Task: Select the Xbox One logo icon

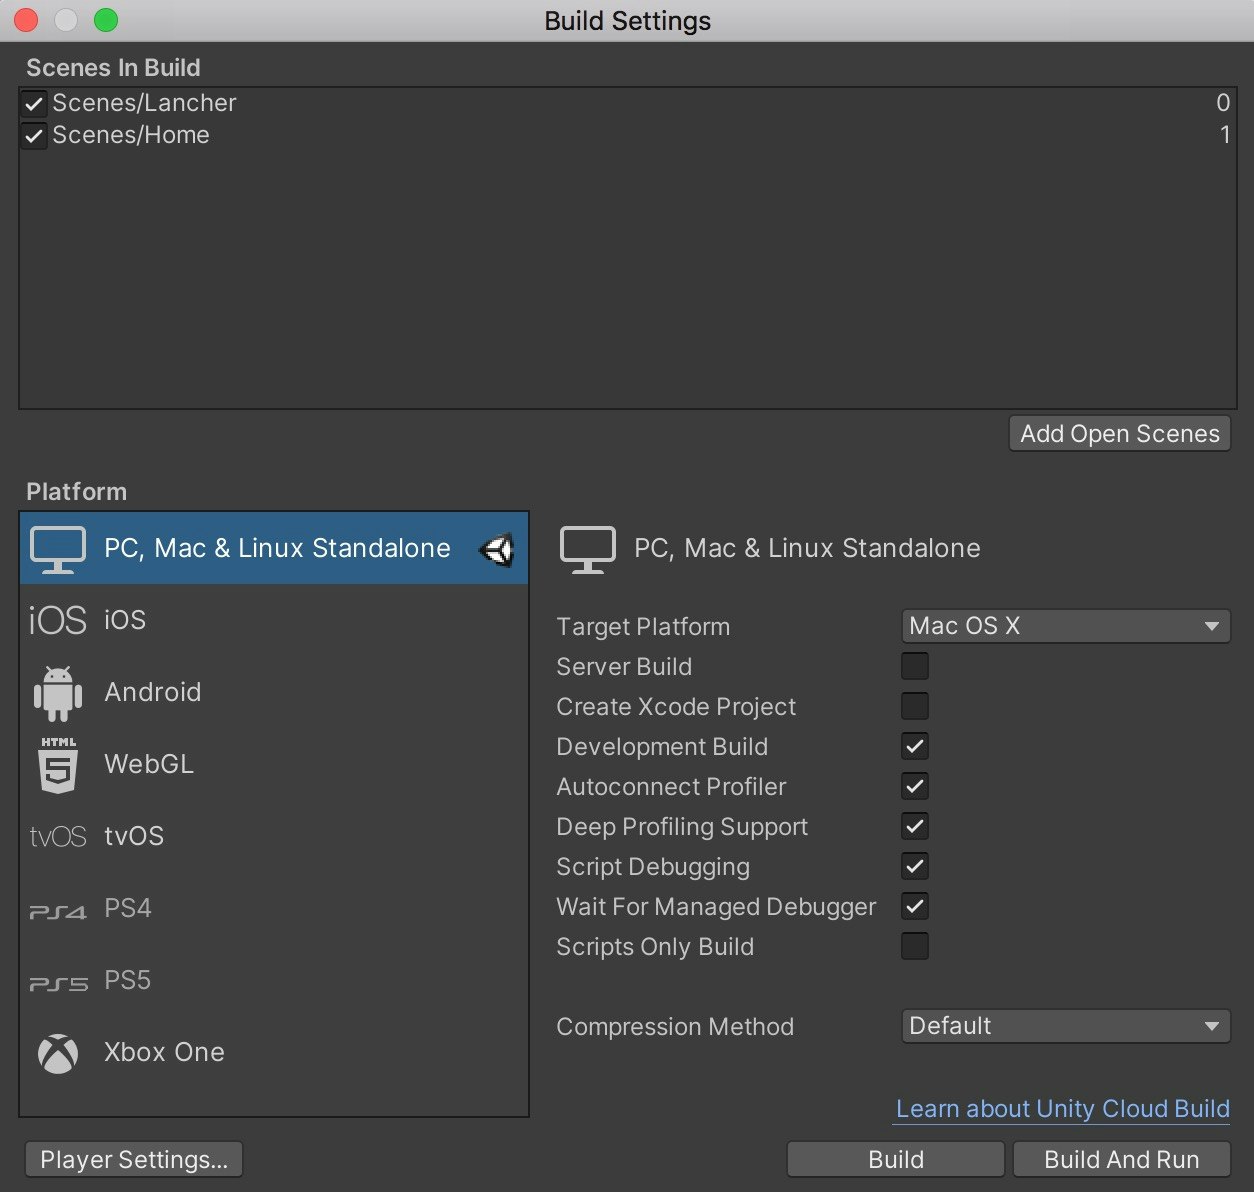Action: tap(58, 1053)
